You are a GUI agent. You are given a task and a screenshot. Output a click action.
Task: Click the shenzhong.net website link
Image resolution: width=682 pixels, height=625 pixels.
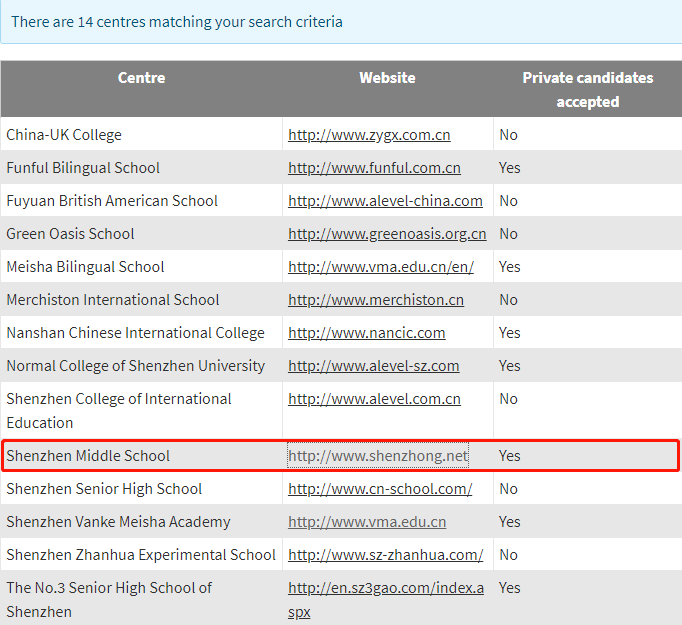[x=378, y=455]
